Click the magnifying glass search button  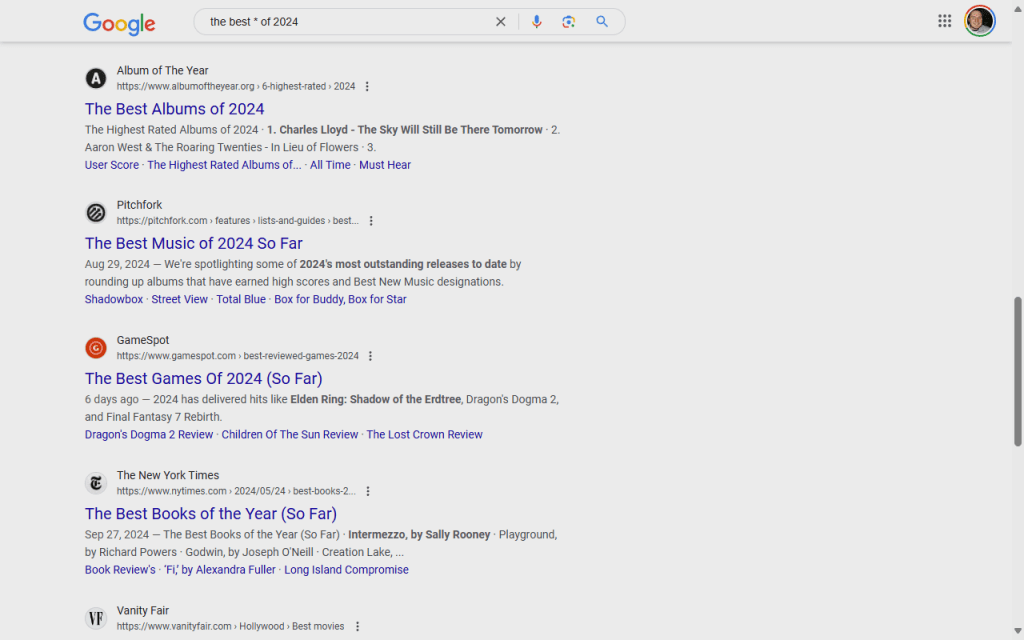[602, 22]
